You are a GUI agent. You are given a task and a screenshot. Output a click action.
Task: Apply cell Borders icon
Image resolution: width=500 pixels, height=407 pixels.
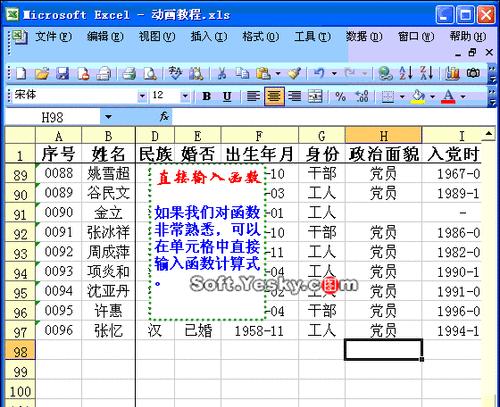(x=388, y=97)
